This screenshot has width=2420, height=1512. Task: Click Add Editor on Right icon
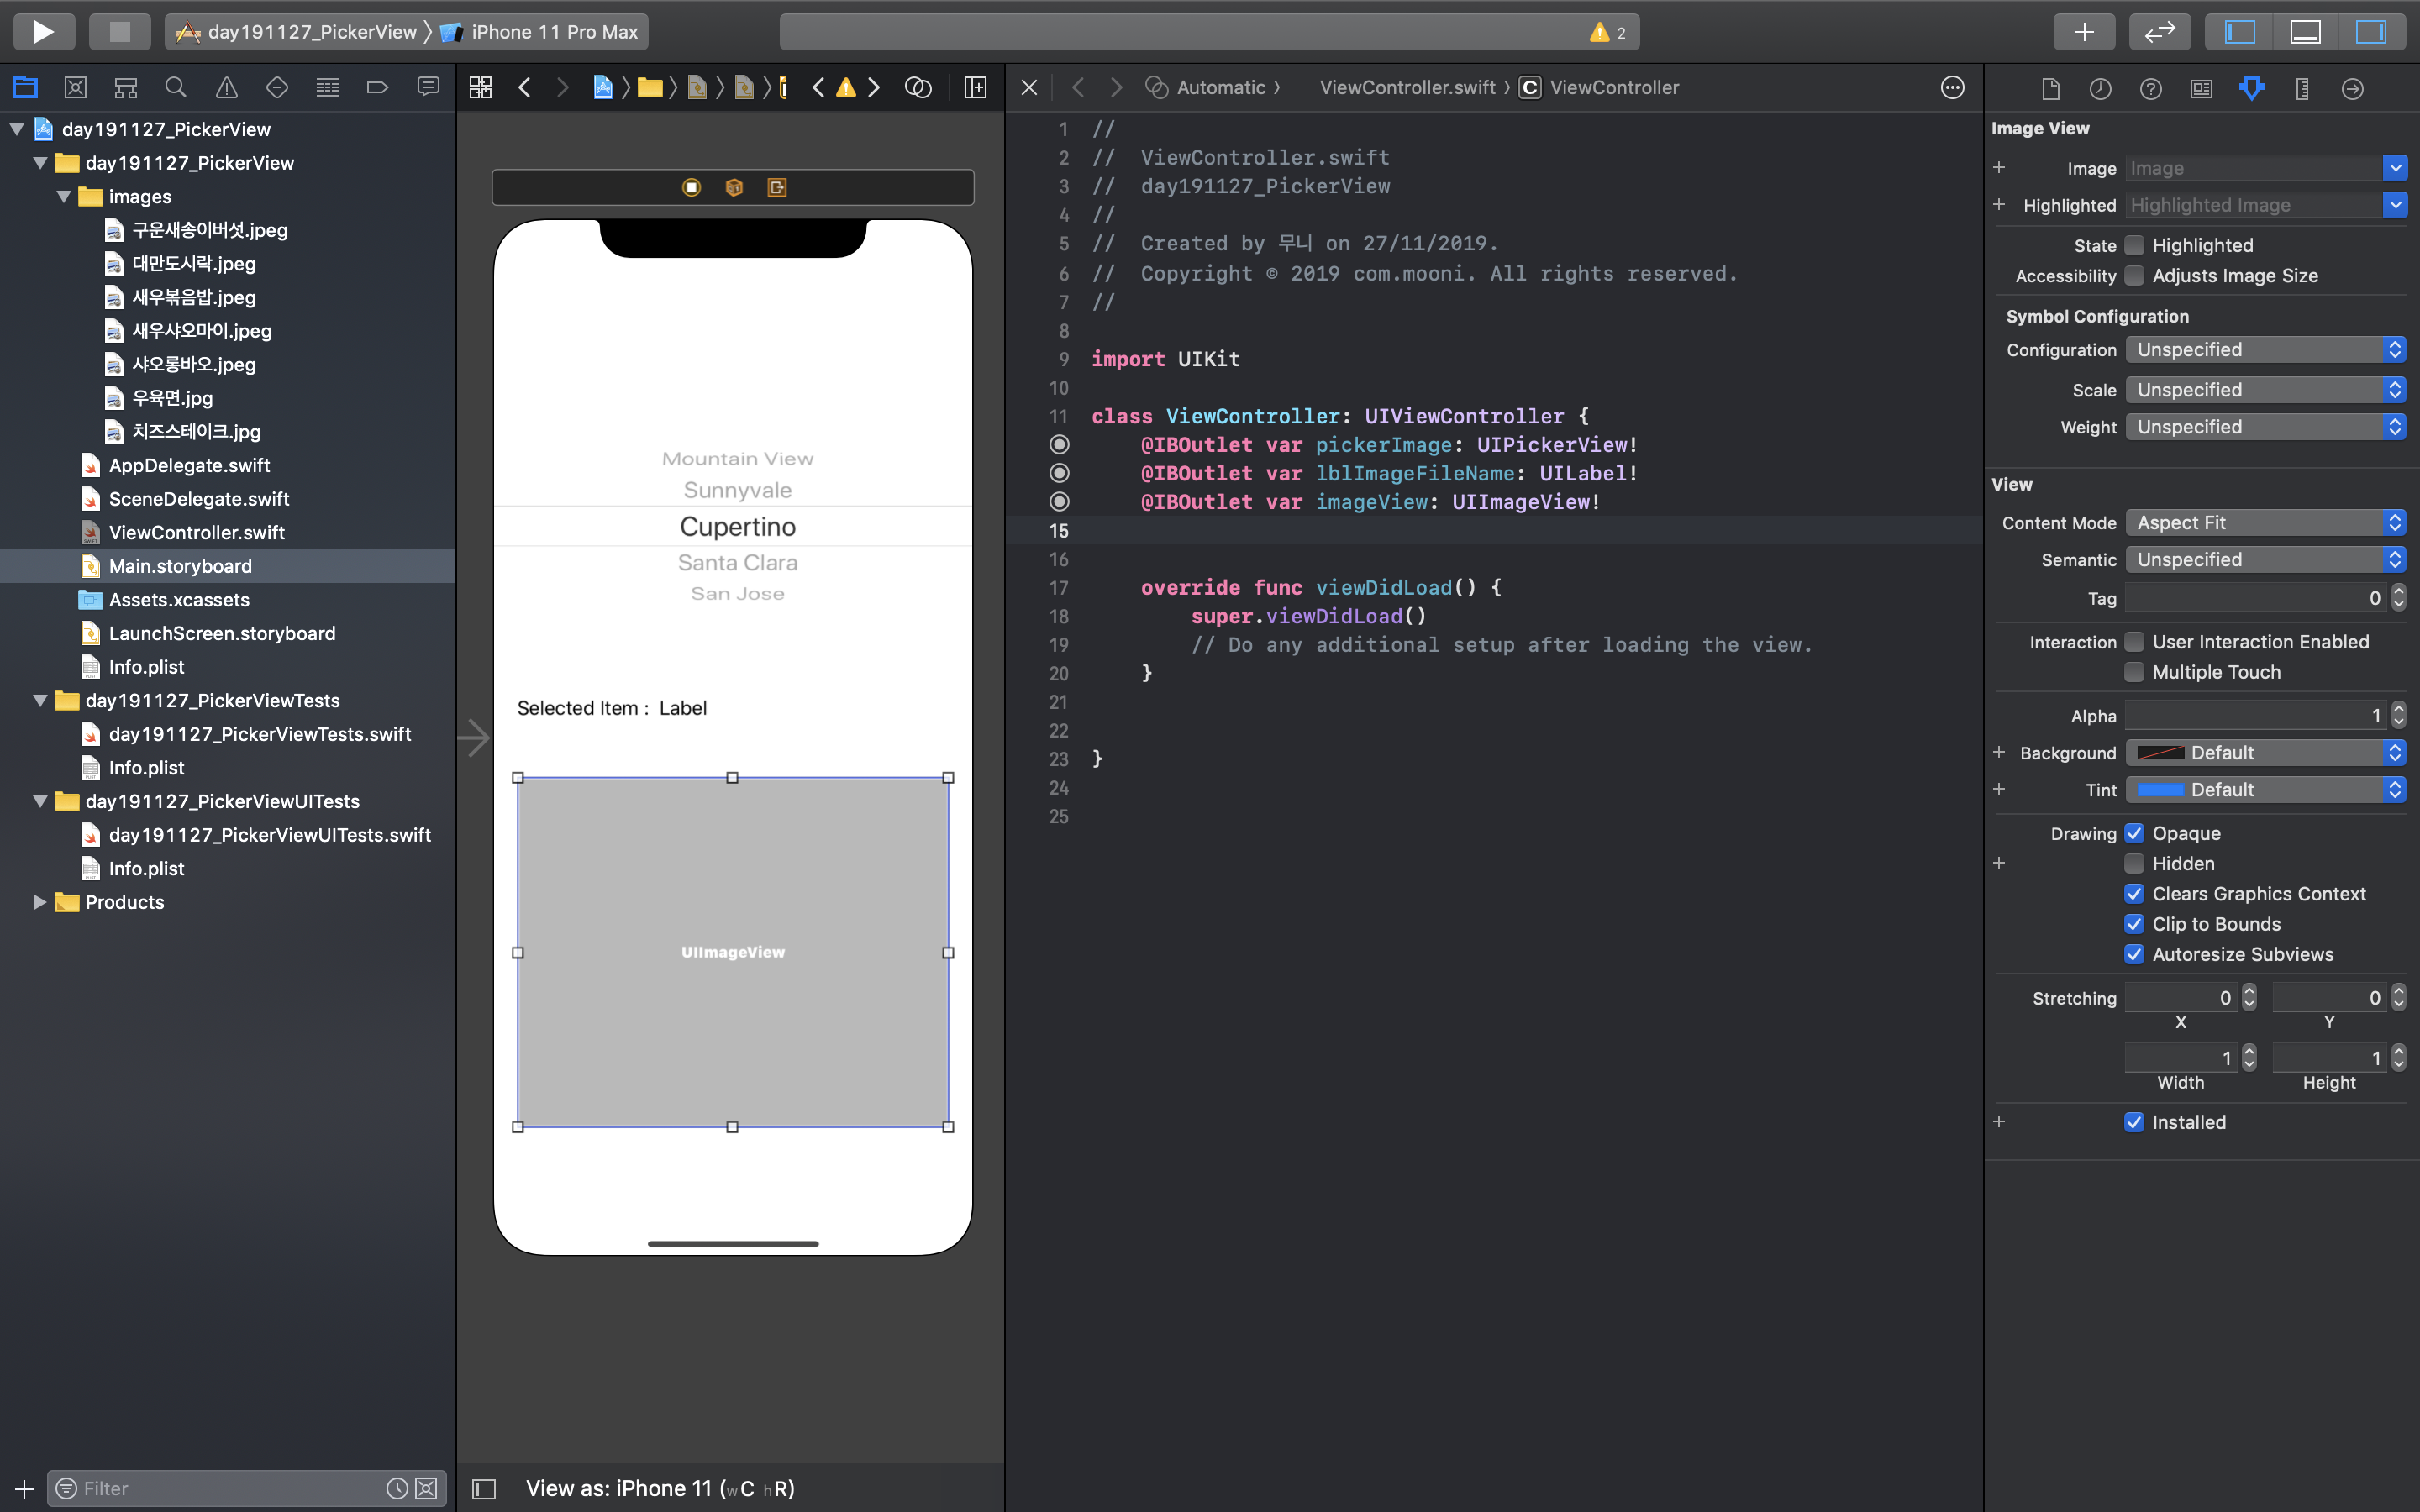975,88
